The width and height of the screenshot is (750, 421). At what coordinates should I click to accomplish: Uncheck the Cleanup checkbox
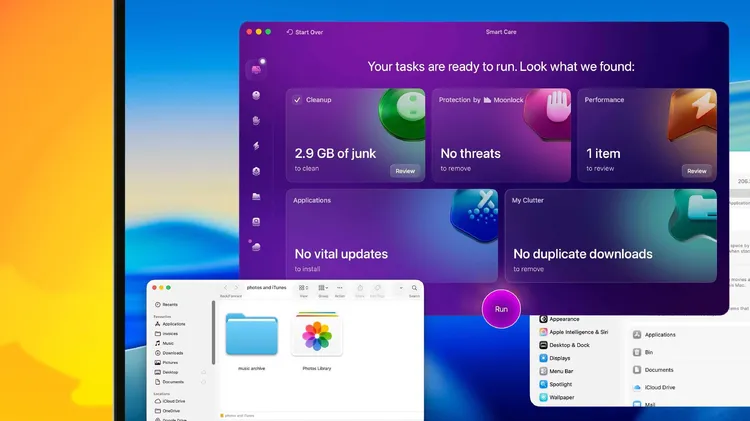(297, 100)
